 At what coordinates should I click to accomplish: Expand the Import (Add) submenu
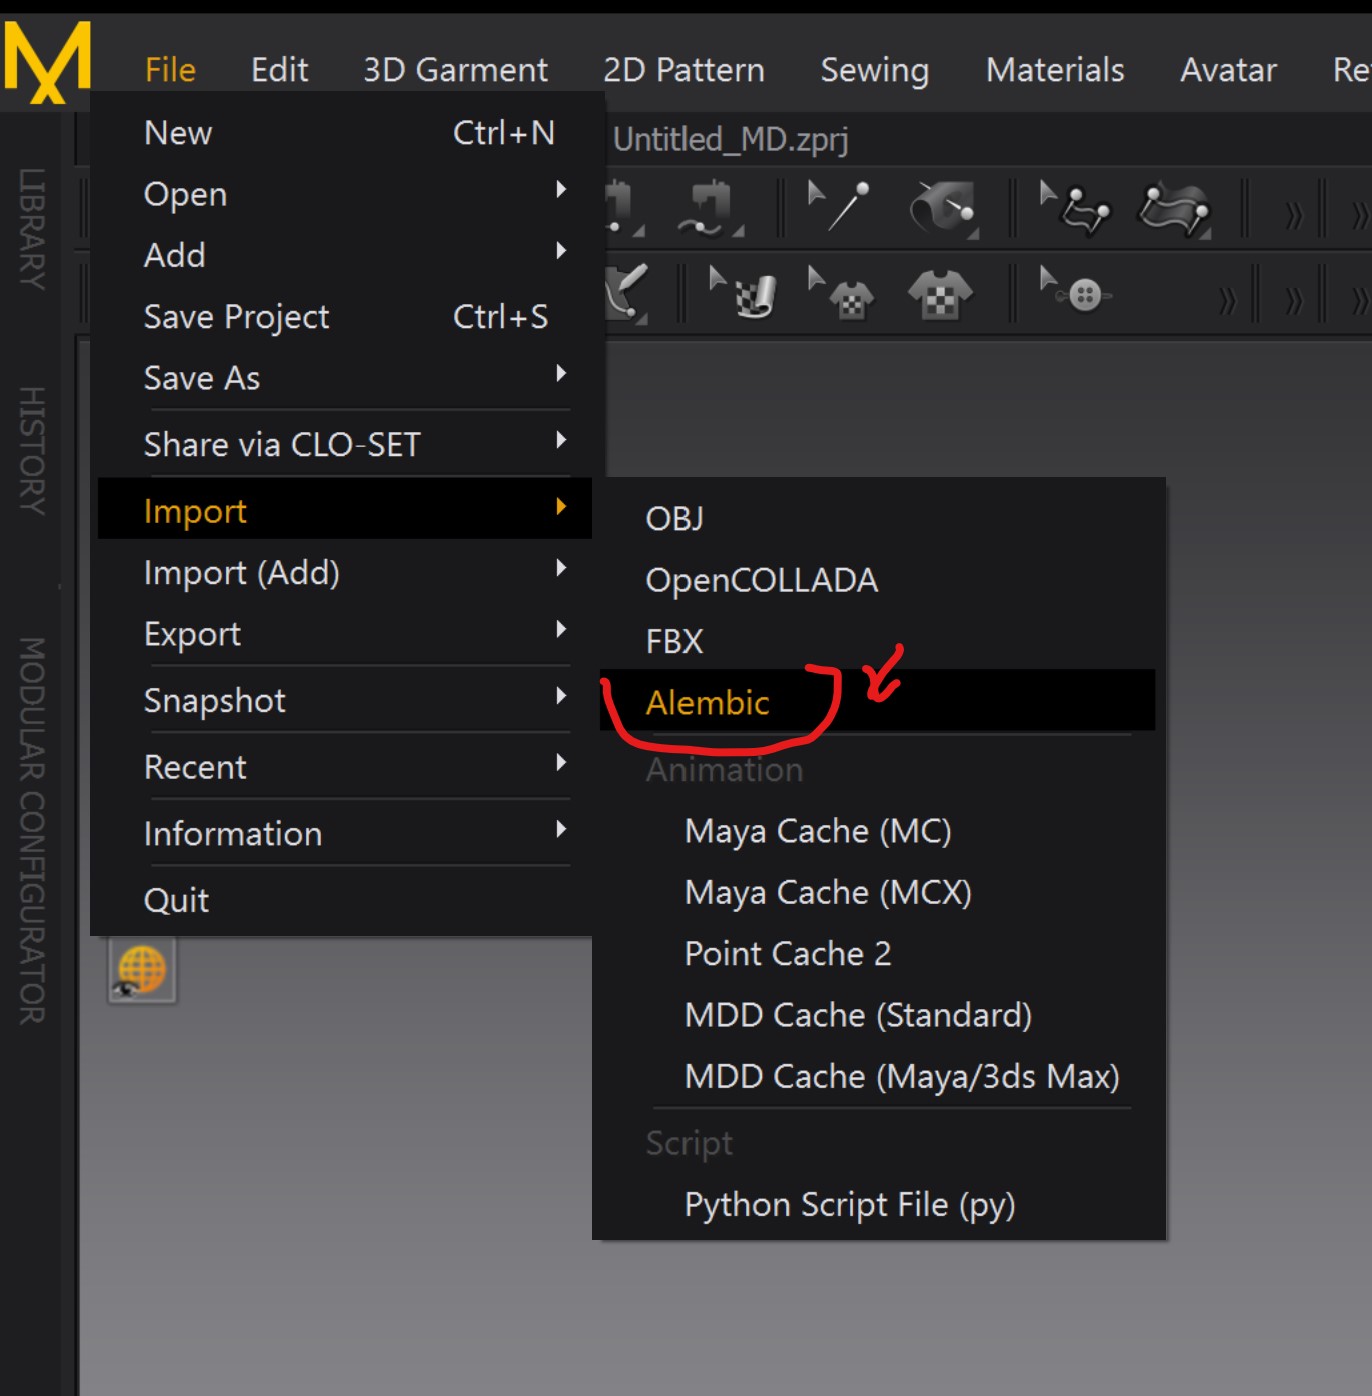coord(346,572)
